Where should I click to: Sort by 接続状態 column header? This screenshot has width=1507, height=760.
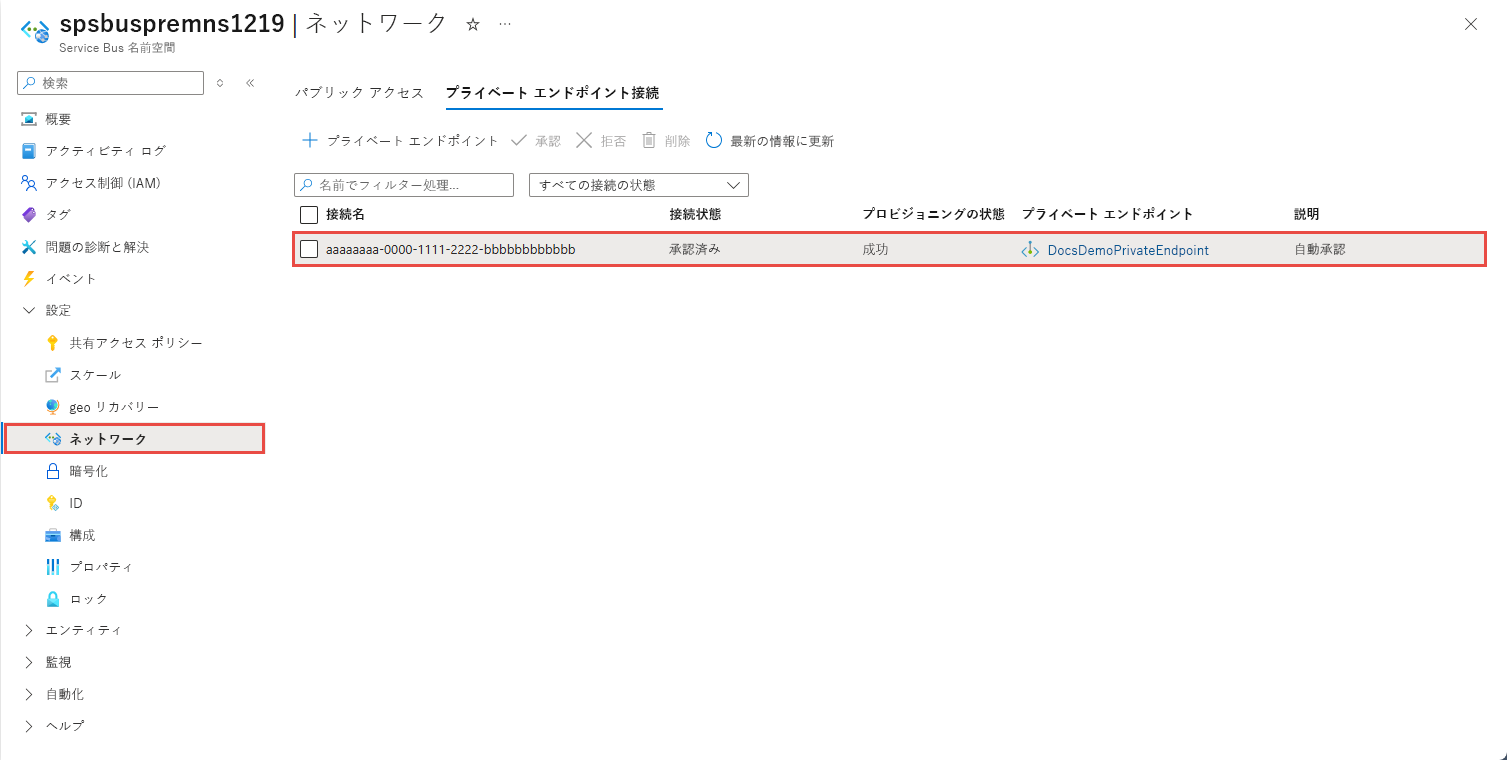[695, 215]
